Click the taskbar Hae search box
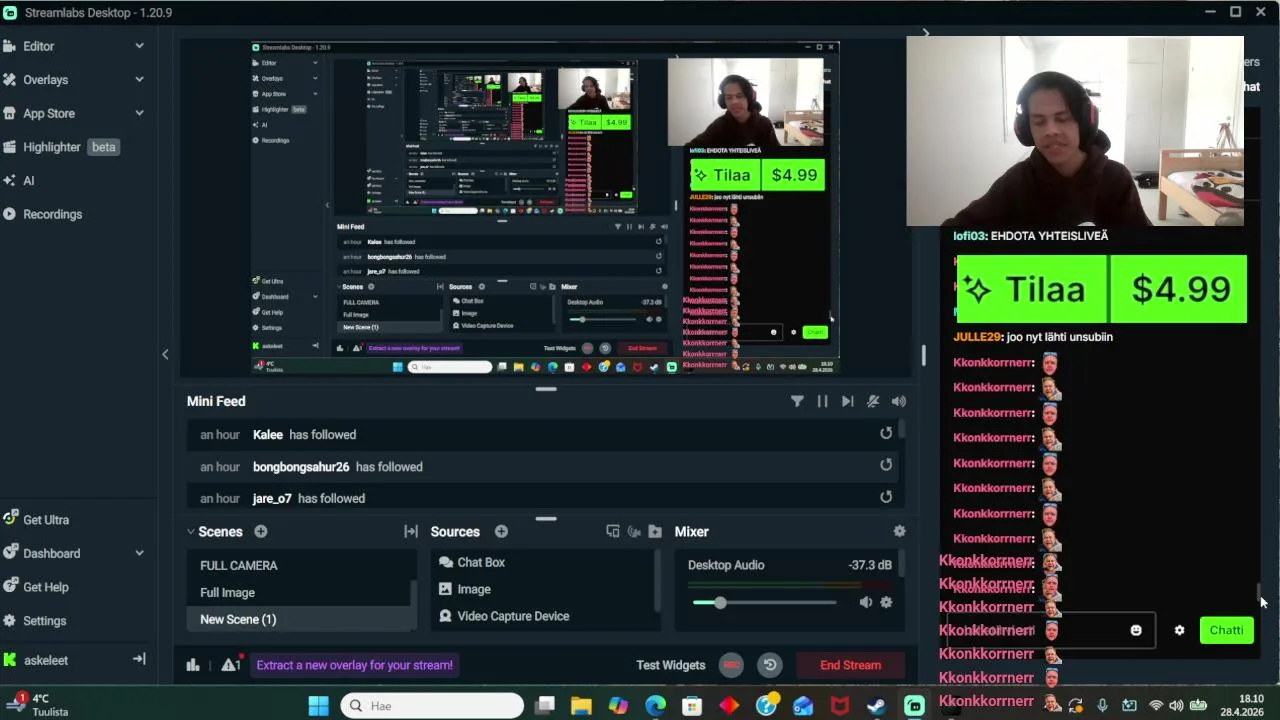Viewport: 1280px width, 720px height. (x=432, y=706)
